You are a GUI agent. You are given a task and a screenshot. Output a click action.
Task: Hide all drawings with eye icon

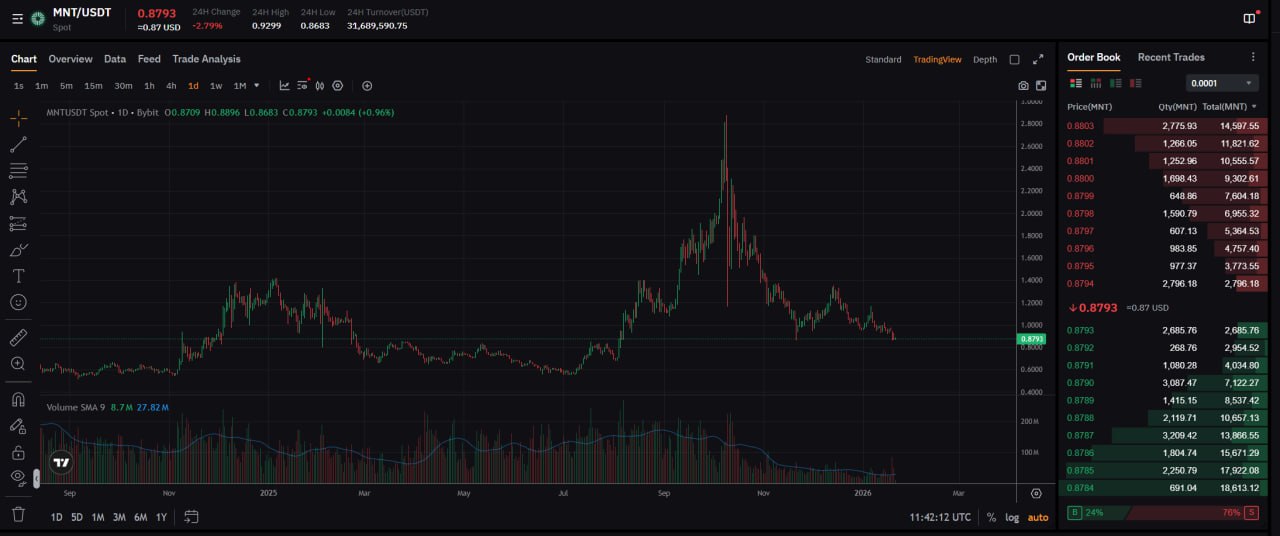18,478
